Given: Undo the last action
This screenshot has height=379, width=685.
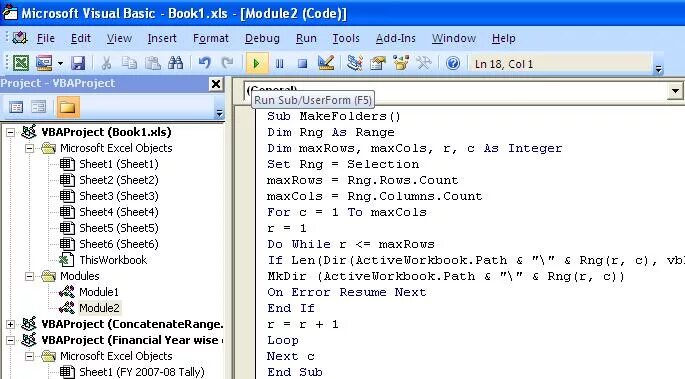Looking at the screenshot, I should pos(204,63).
